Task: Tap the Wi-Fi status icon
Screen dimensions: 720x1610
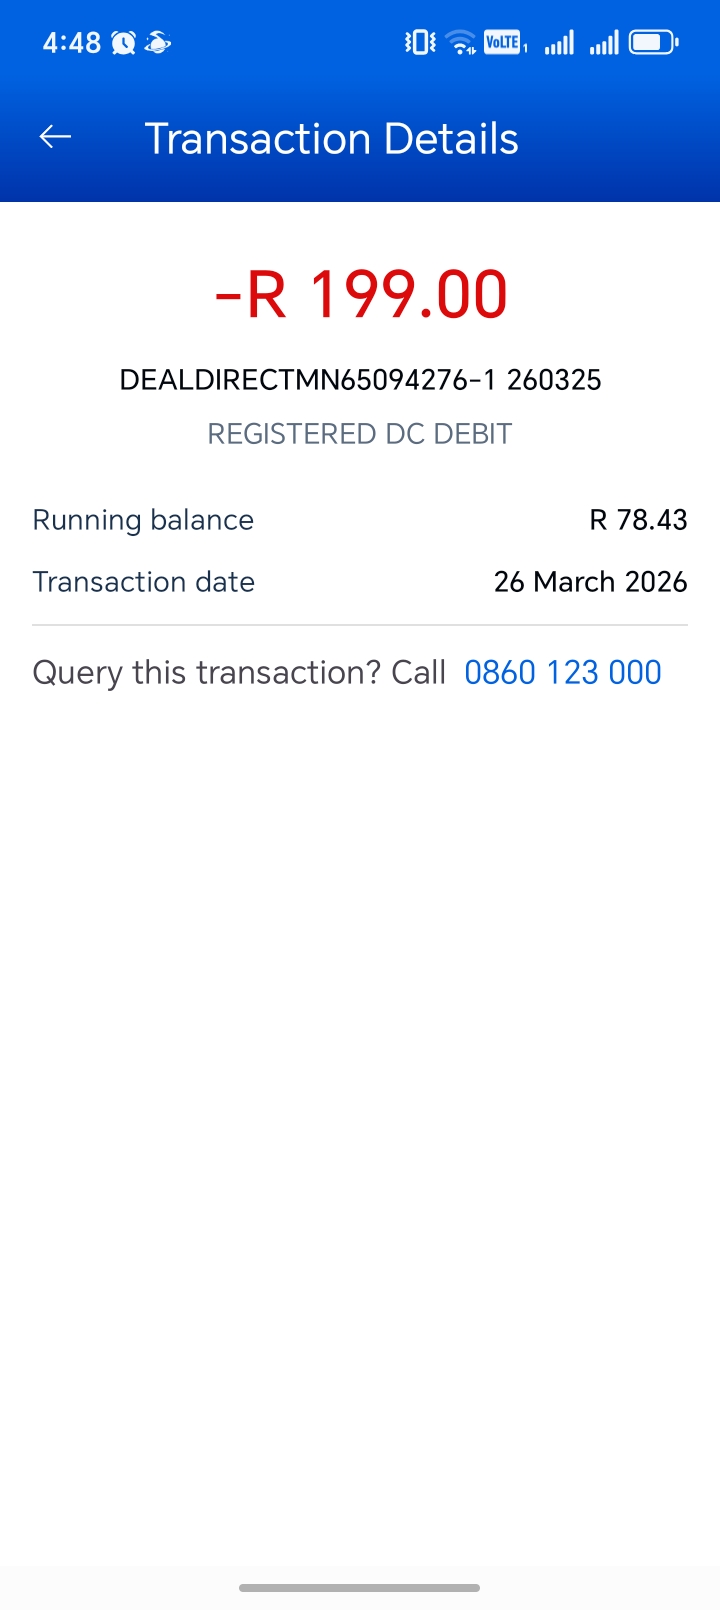Action: click(461, 42)
